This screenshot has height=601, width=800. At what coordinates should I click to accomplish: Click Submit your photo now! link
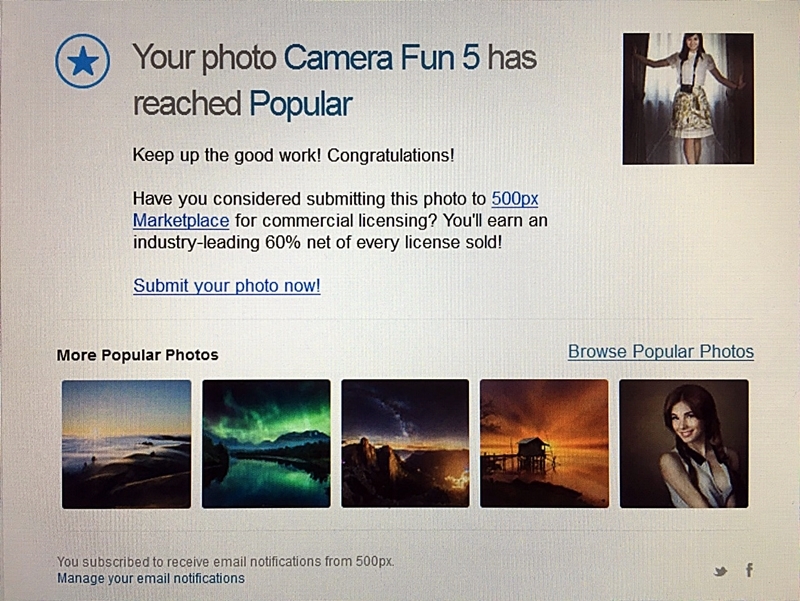point(227,286)
